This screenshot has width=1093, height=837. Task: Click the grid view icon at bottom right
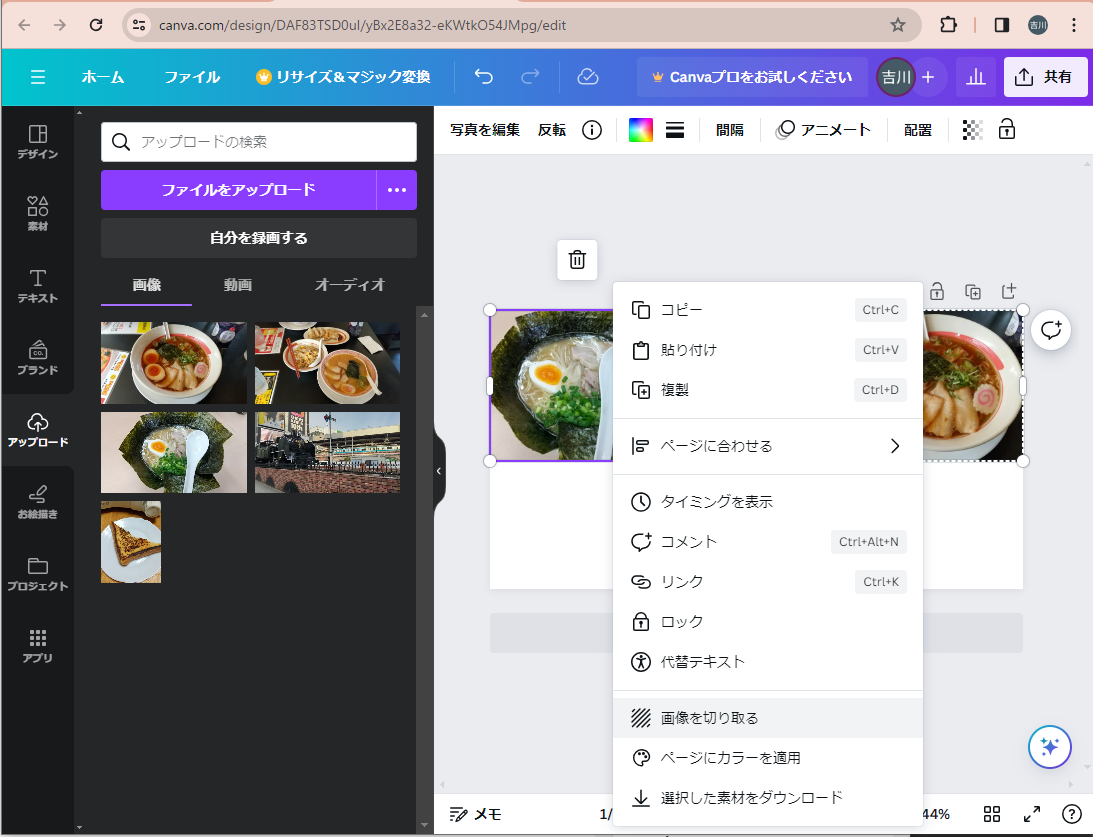992,814
